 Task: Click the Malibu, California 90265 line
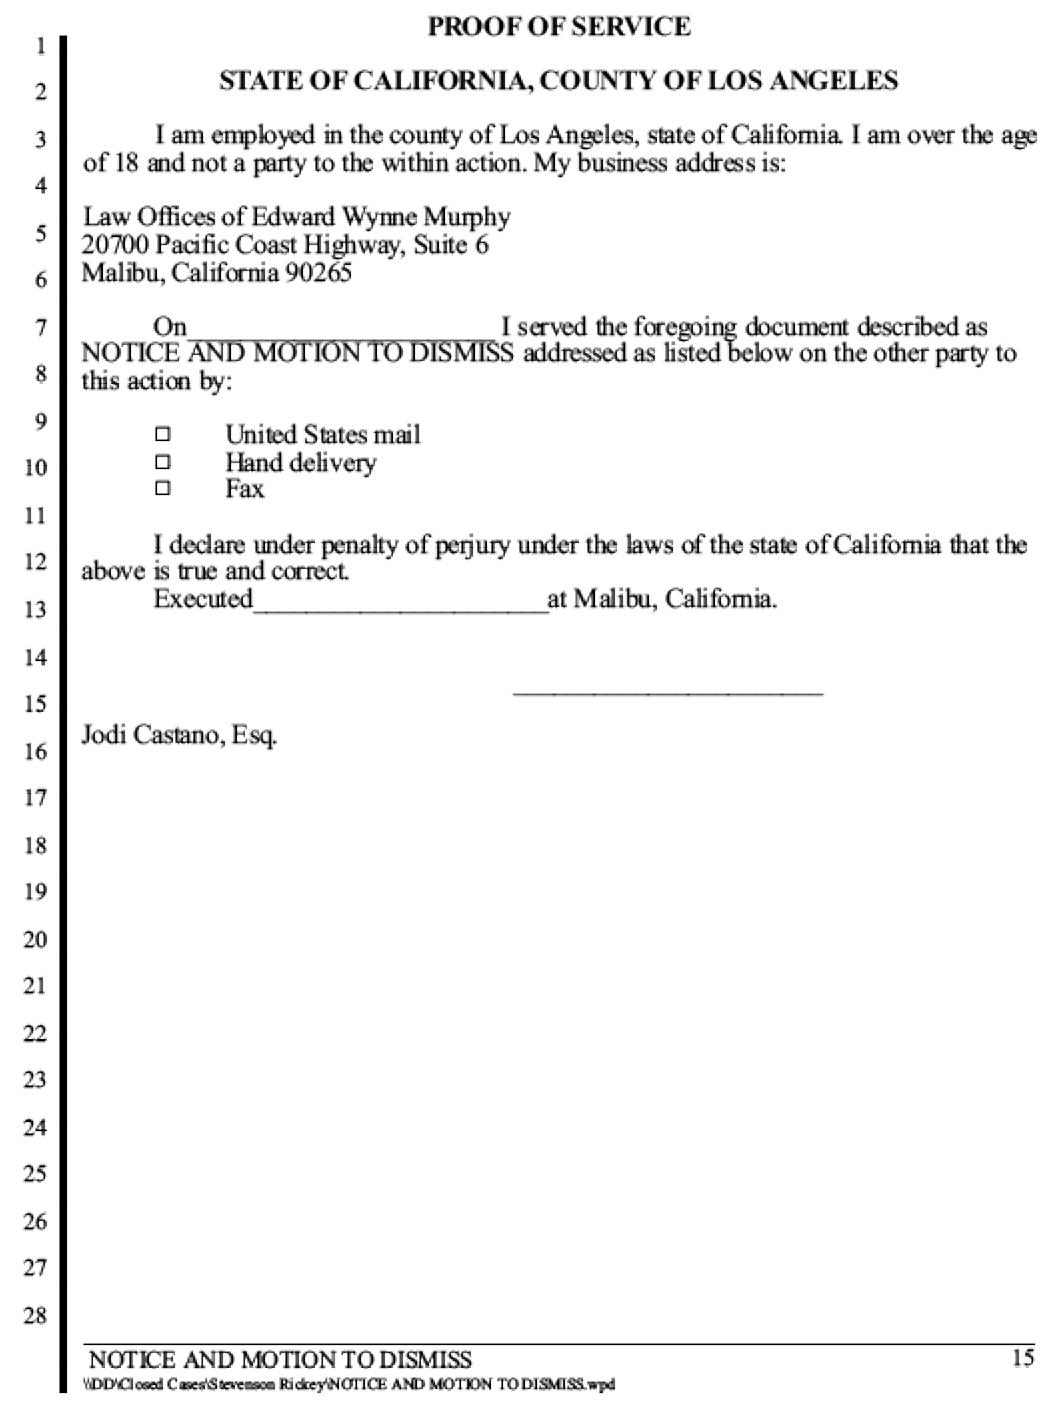tap(216, 272)
